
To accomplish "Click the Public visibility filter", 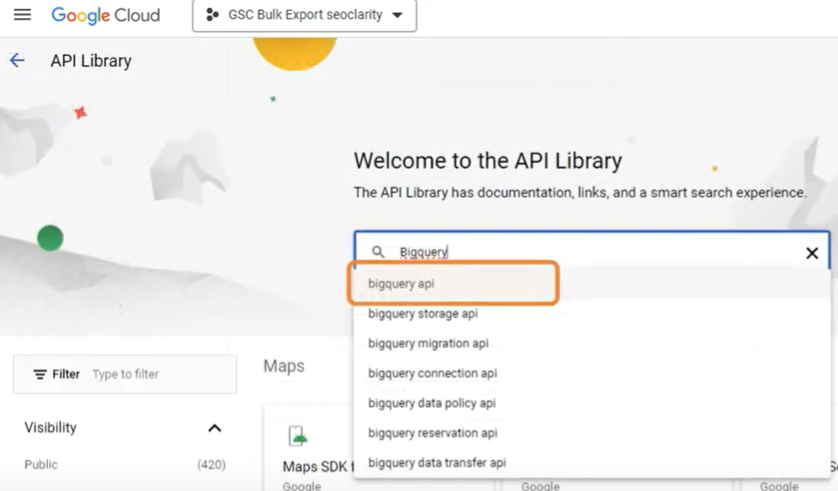I will [41, 465].
